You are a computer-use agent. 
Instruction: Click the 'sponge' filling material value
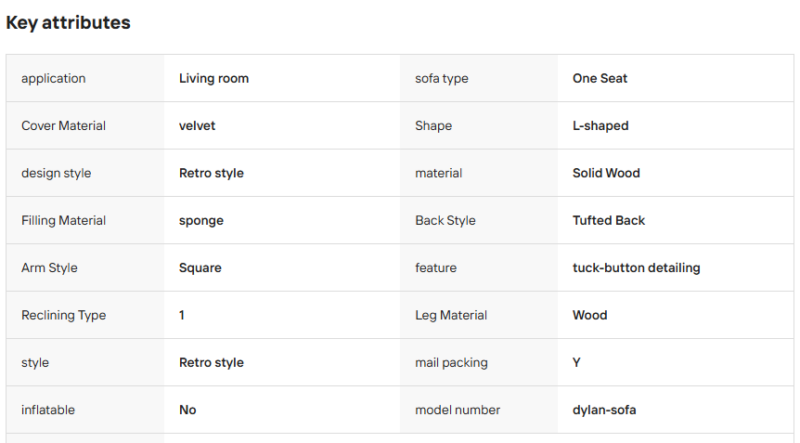pos(201,221)
